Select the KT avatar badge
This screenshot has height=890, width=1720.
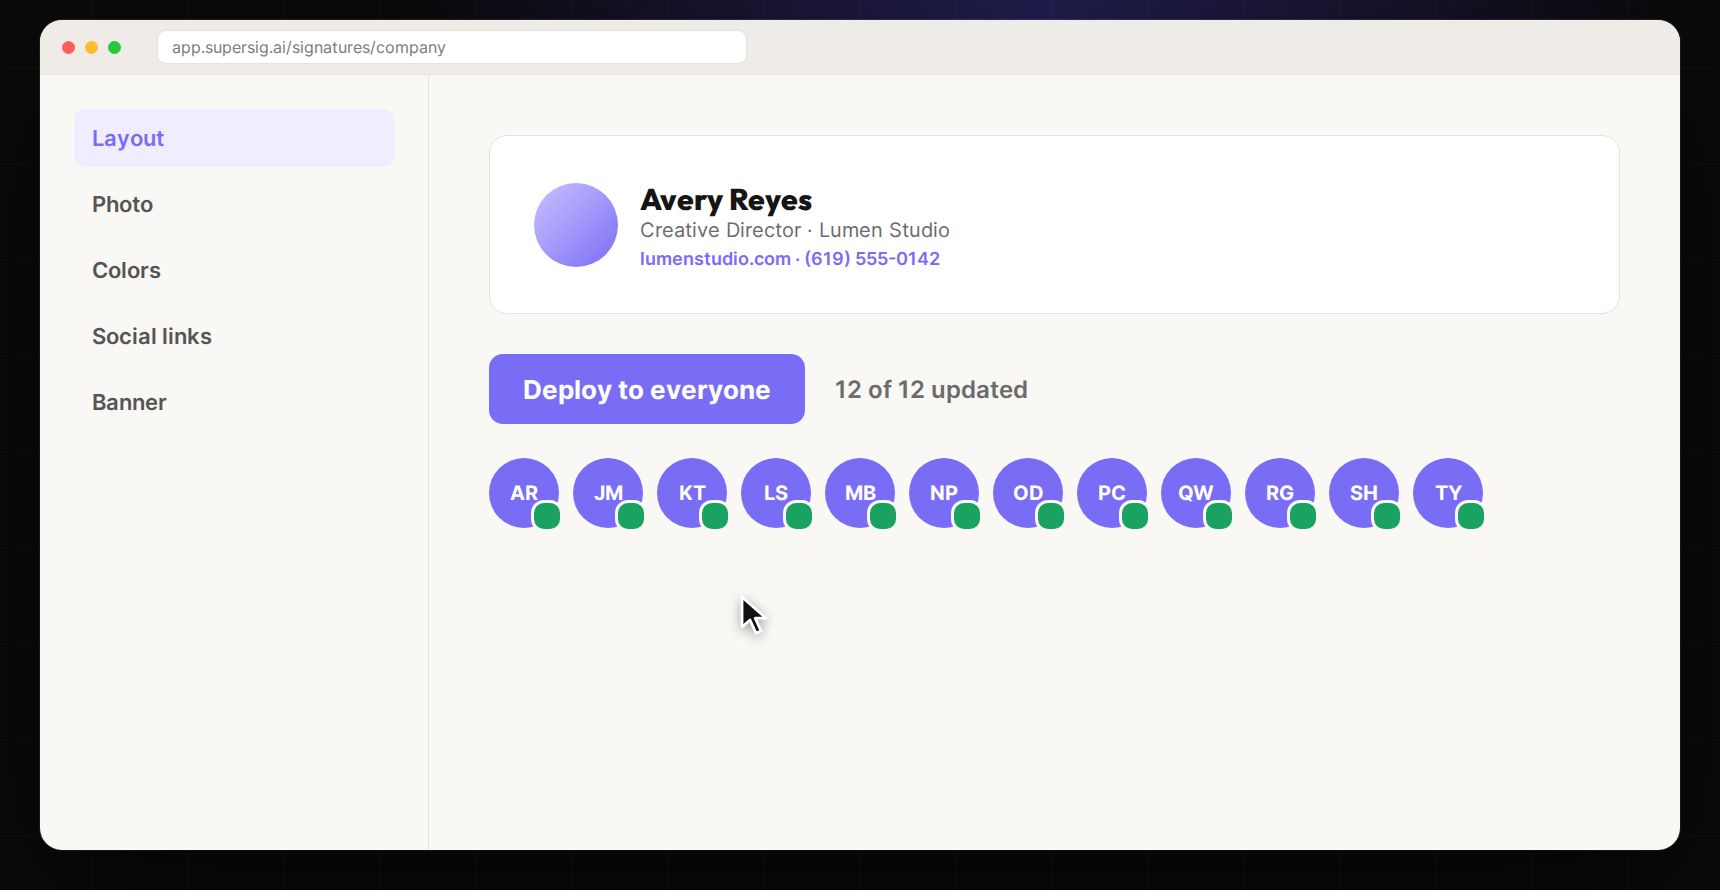pos(692,493)
